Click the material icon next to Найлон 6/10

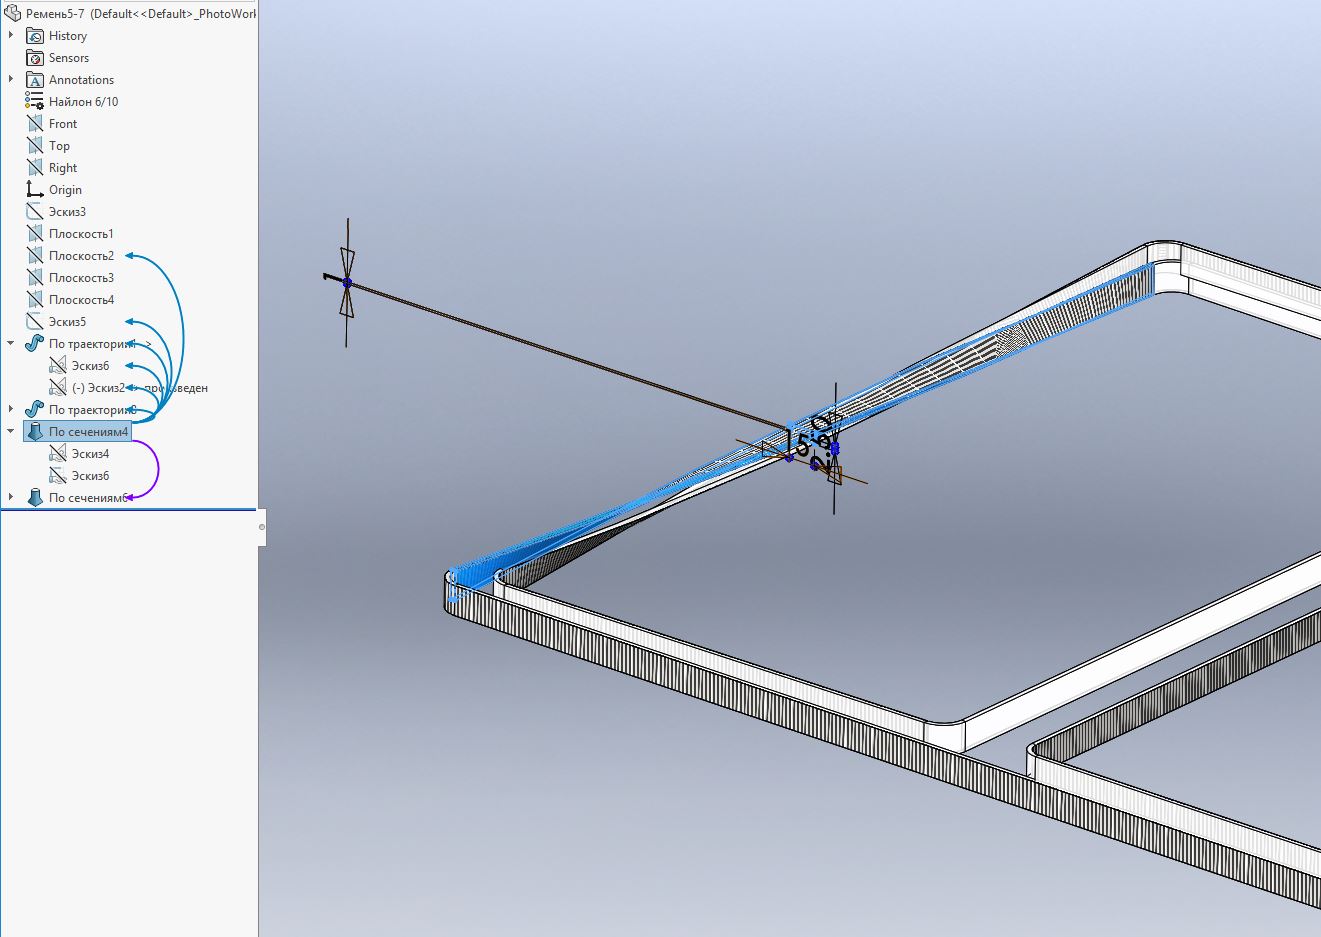35,102
